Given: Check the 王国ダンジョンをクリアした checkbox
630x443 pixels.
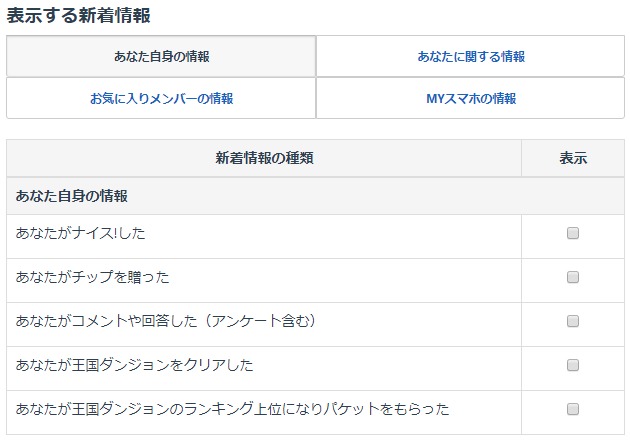Looking at the screenshot, I should [573, 365].
